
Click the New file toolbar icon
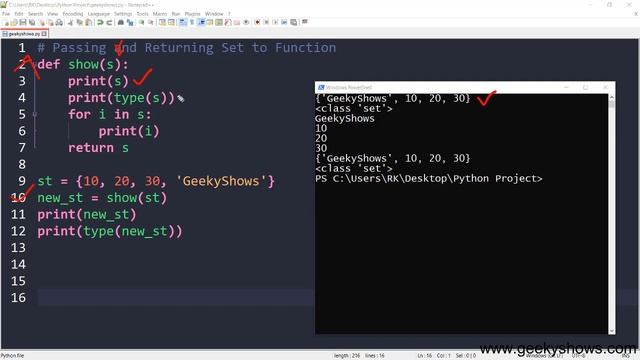6,22
